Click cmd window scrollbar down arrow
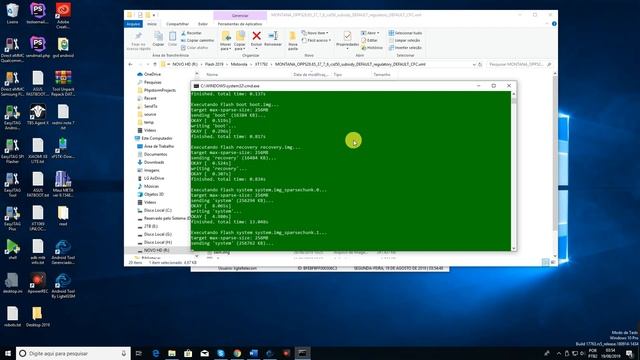The image size is (640, 360). tap(513, 248)
